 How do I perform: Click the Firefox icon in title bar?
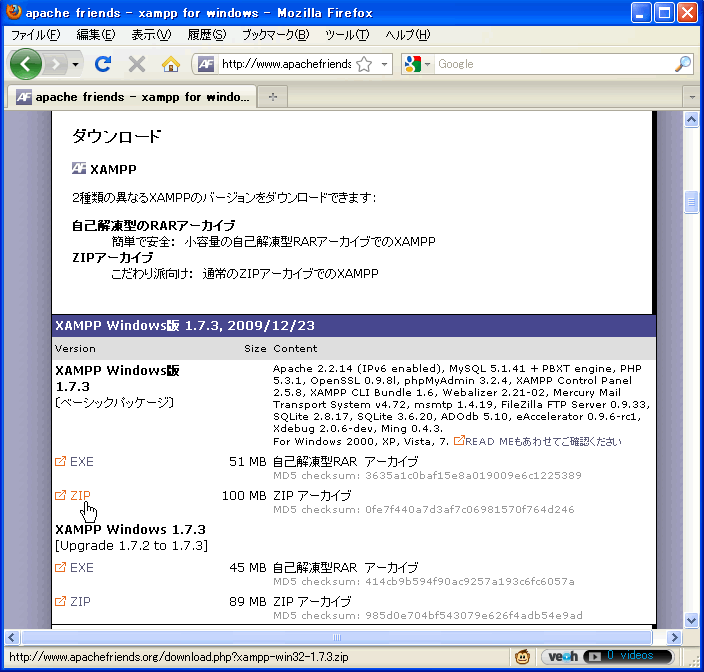pos(14,12)
